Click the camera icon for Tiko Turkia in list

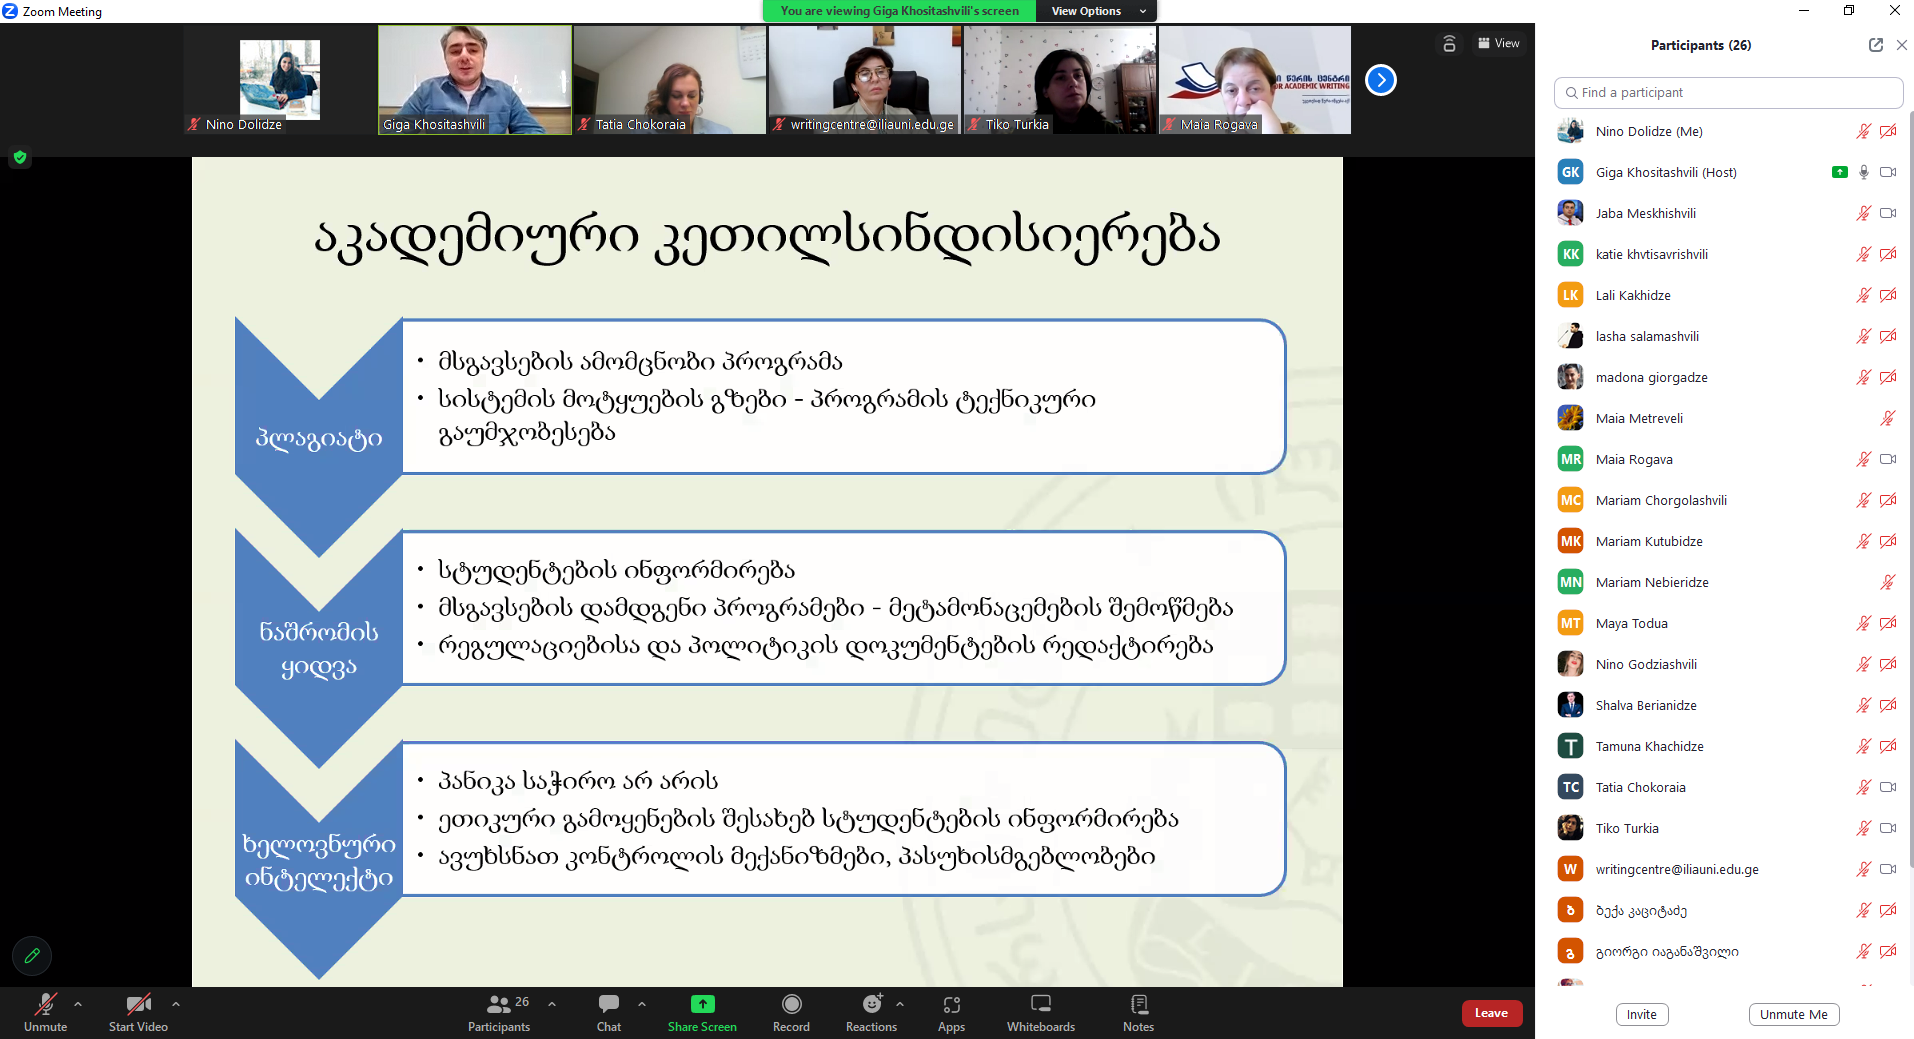[x=1888, y=828]
